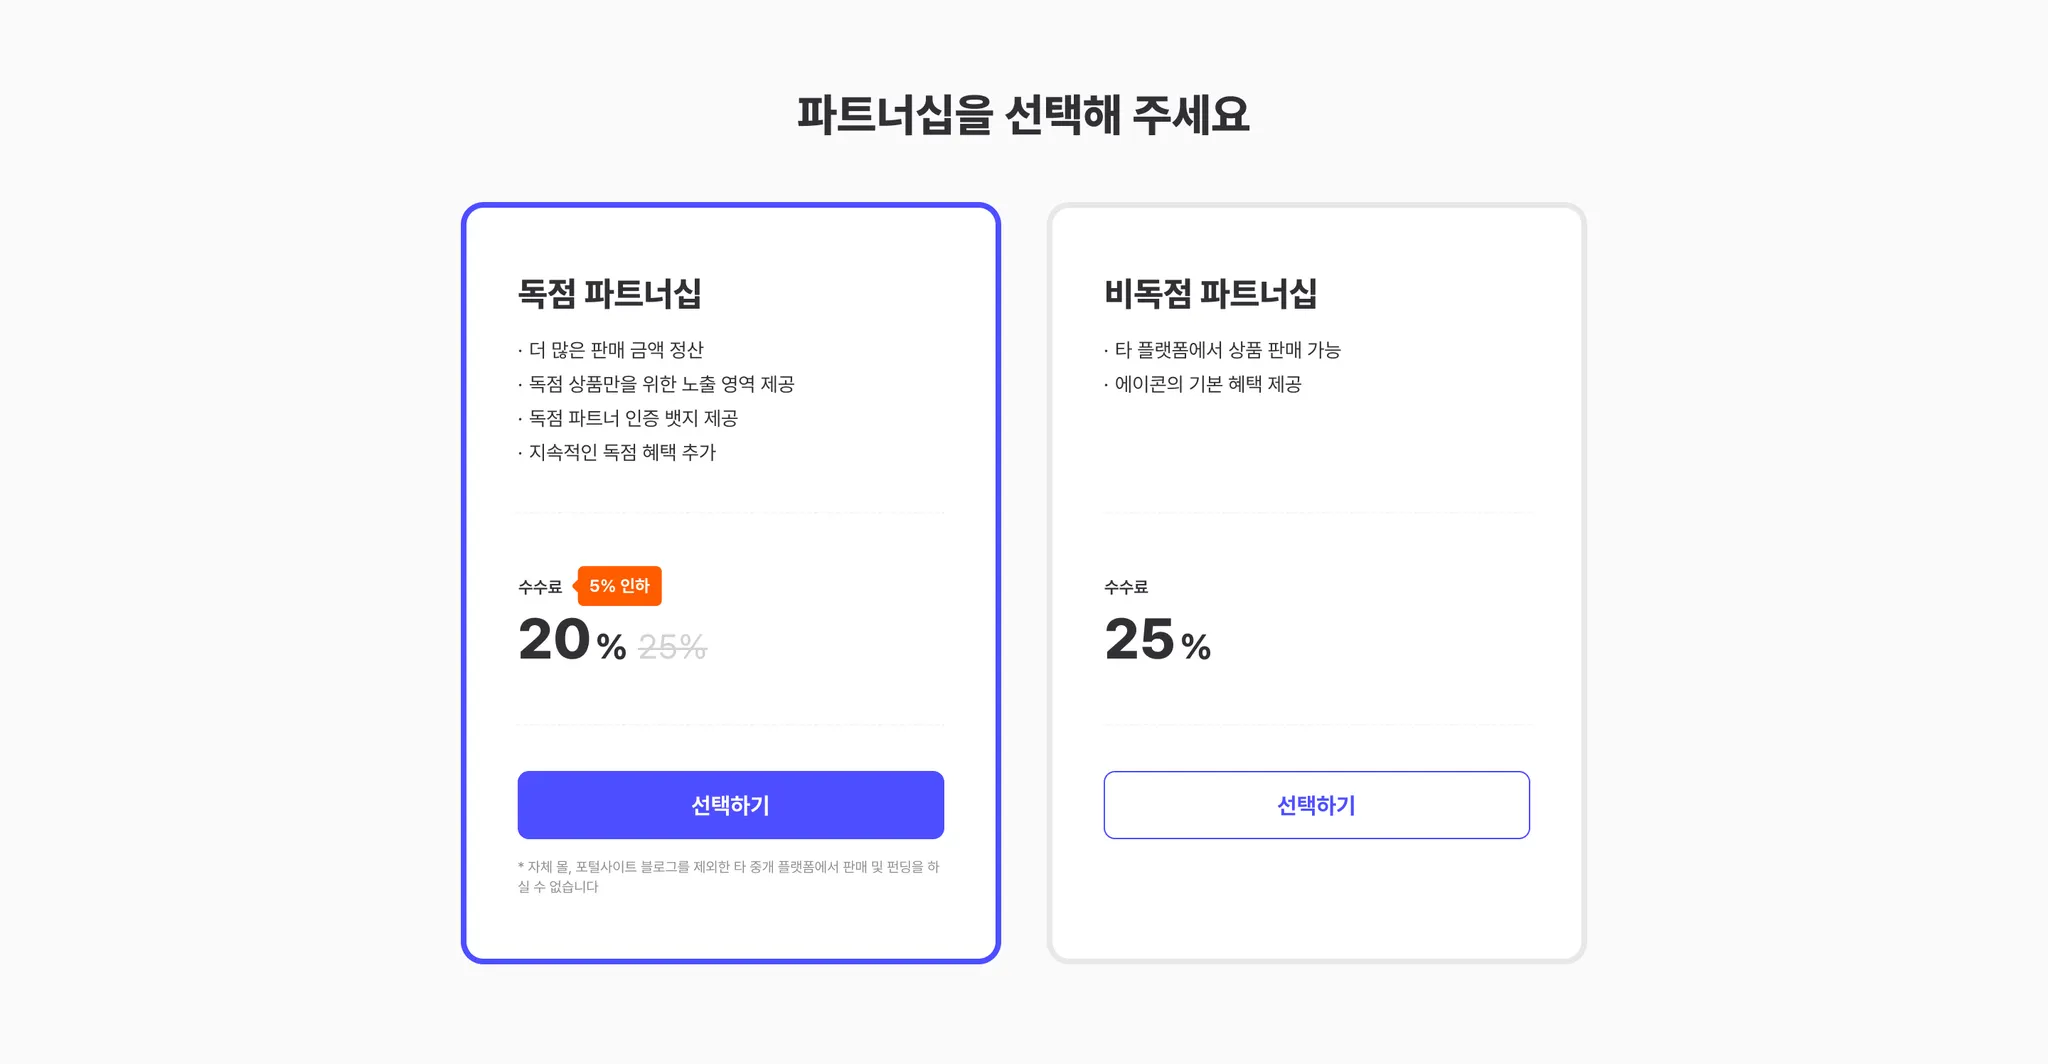Click 에이콘의 기본 혜택 제공 line
The image size is (2048, 1064).
[1207, 384]
